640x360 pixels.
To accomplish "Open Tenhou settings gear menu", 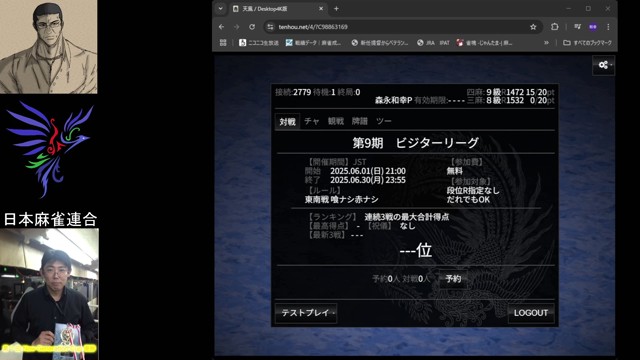I will tap(604, 65).
